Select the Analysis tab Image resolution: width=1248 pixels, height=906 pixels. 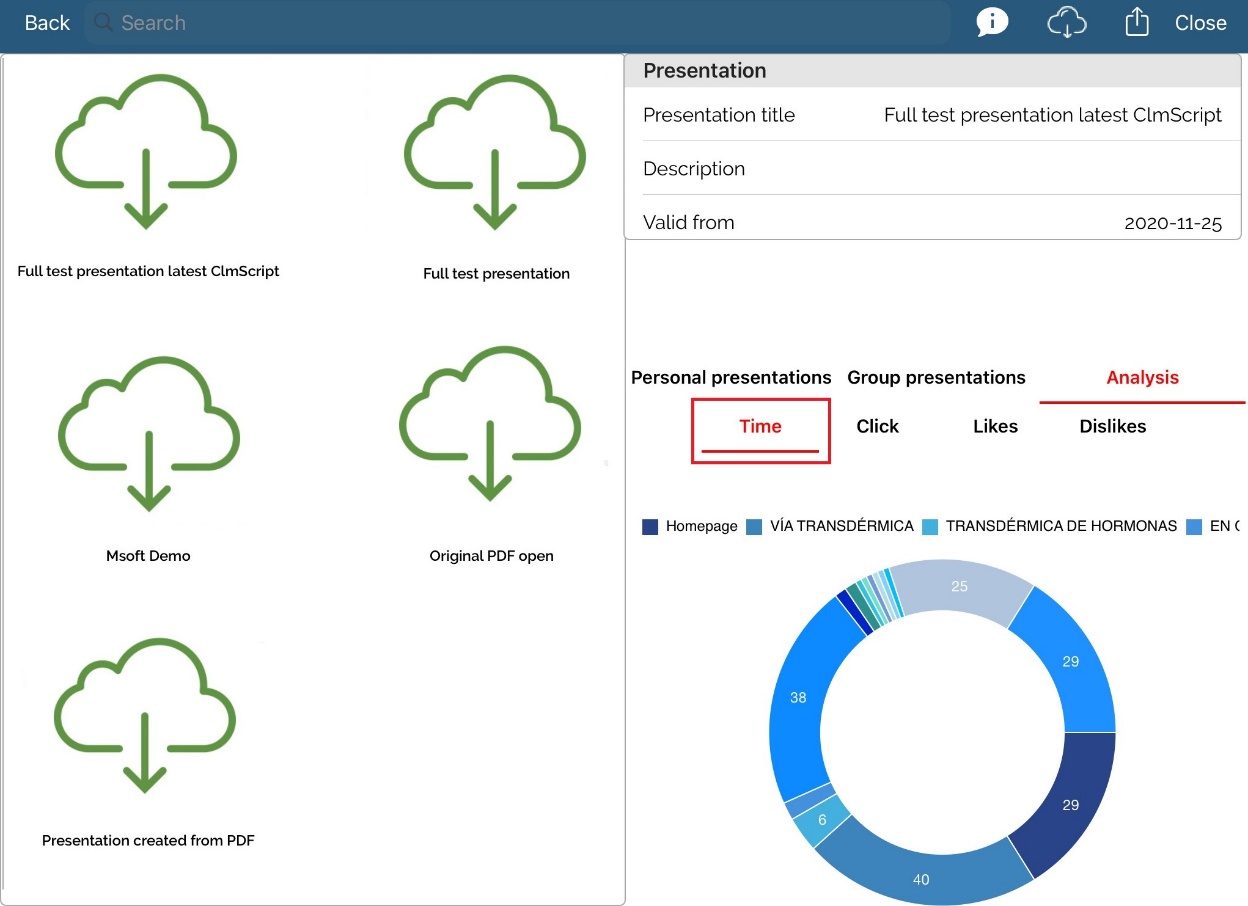click(1142, 378)
